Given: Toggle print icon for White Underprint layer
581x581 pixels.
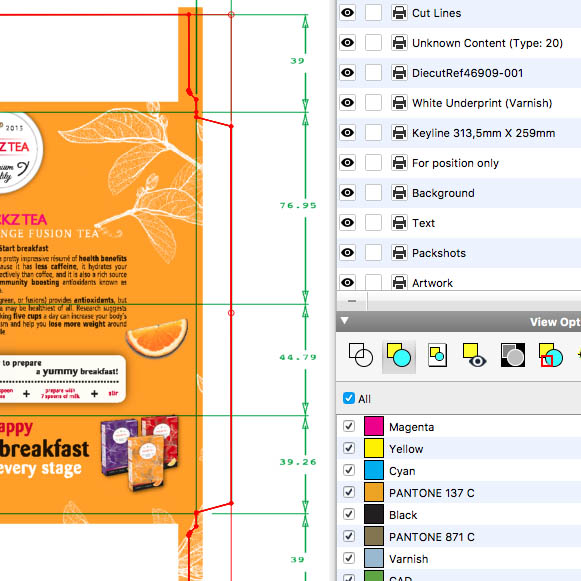Looking at the screenshot, I should pos(399,103).
